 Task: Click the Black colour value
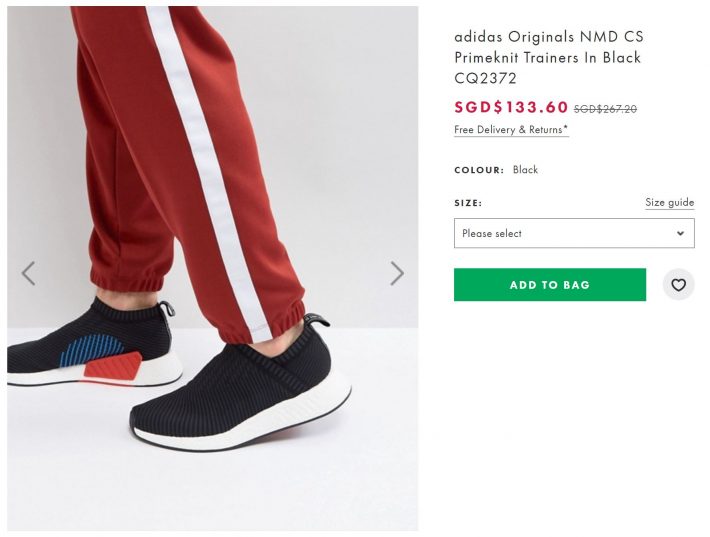coord(525,170)
